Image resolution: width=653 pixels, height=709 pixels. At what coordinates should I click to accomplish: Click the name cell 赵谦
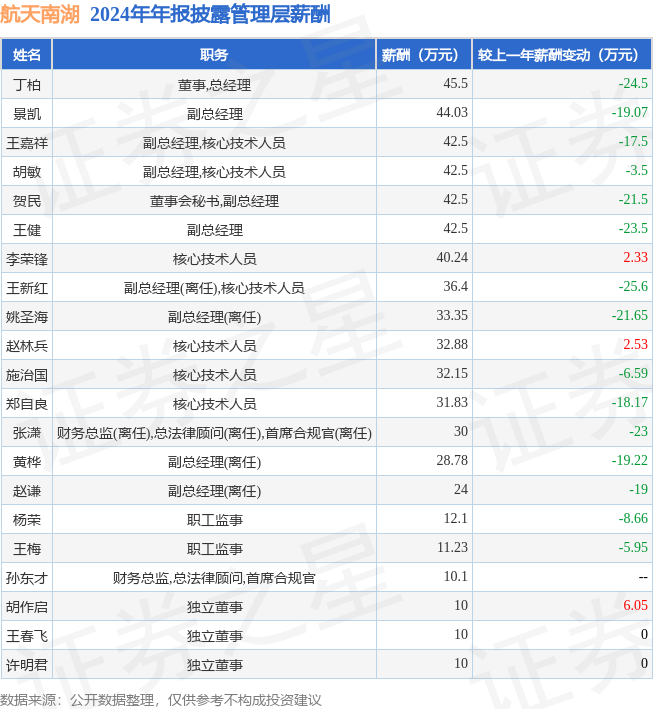click(27, 491)
